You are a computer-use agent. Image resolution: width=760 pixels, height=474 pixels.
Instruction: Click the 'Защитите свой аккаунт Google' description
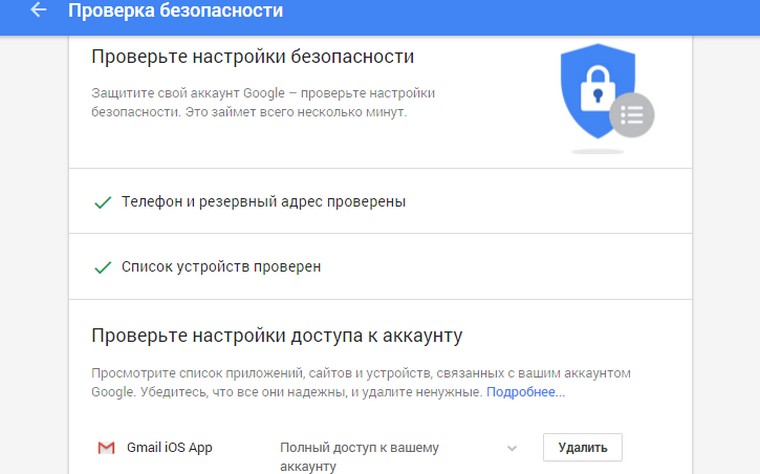tap(263, 103)
